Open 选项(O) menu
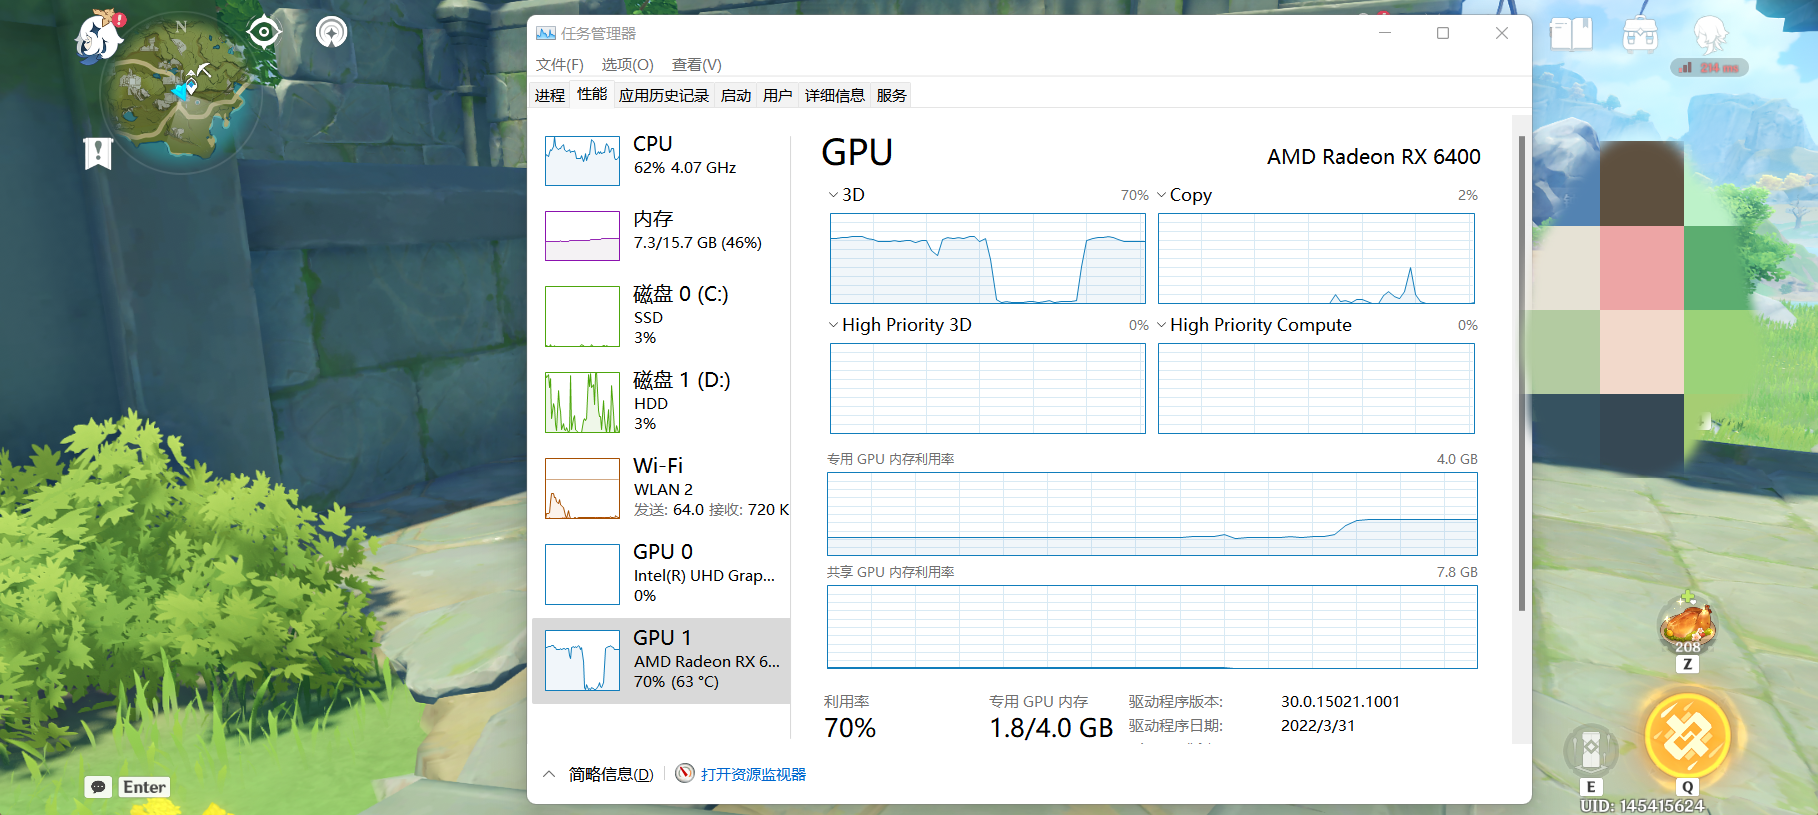 (x=627, y=64)
